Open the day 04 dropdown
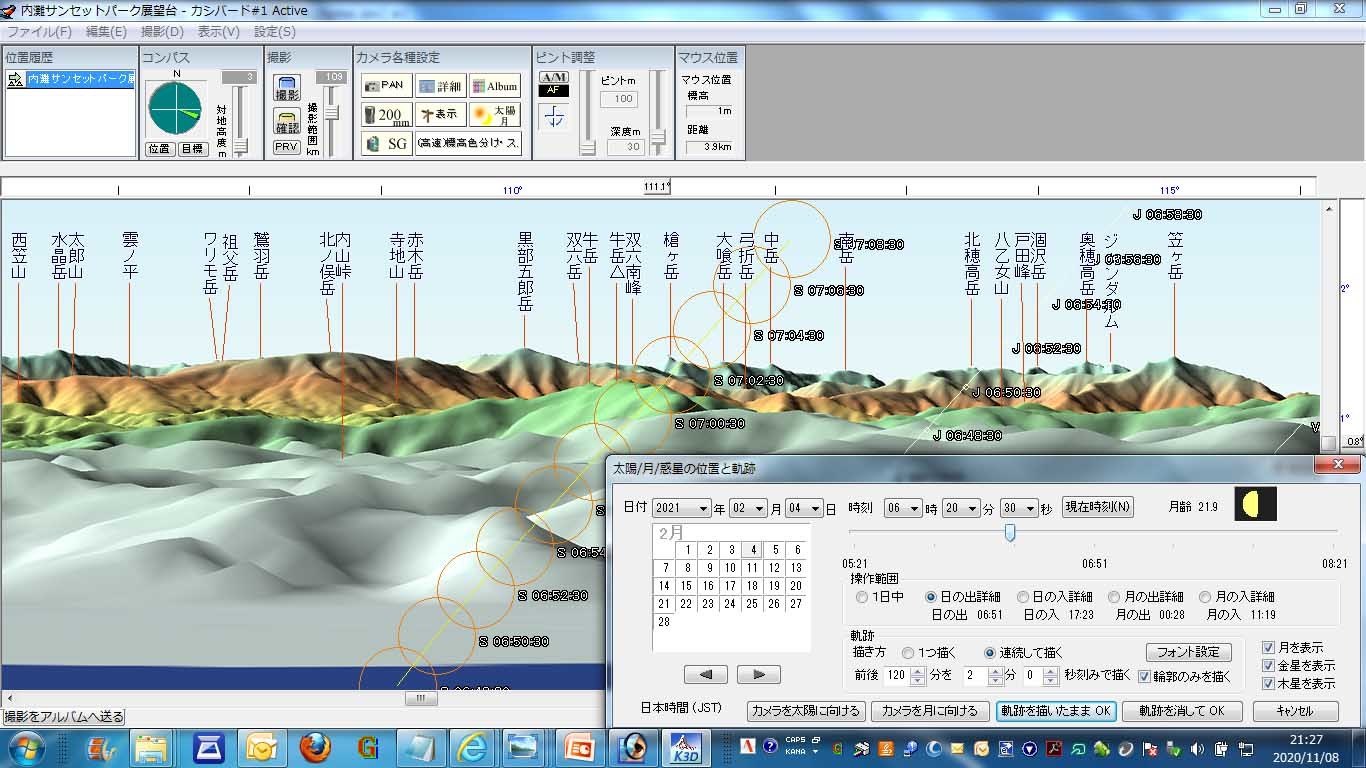Image resolution: width=1366 pixels, height=768 pixels. (x=803, y=509)
